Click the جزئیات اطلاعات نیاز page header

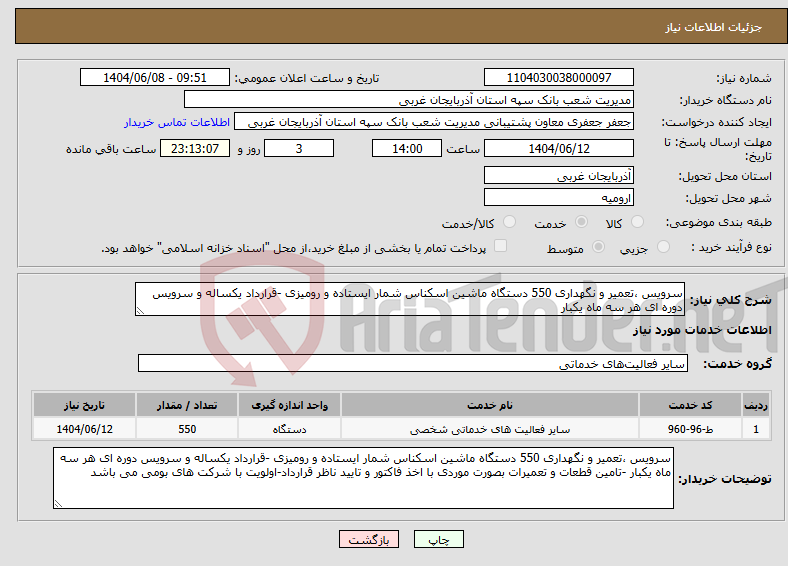(x=714, y=27)
